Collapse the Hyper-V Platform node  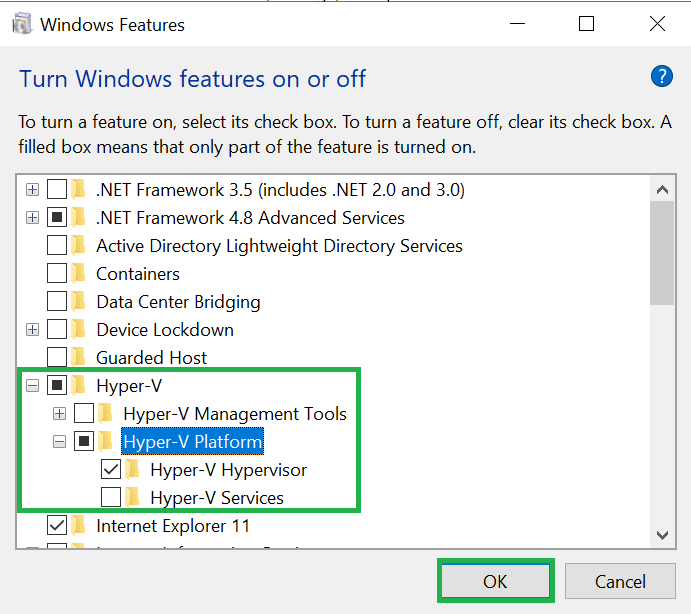click(60, 442)
